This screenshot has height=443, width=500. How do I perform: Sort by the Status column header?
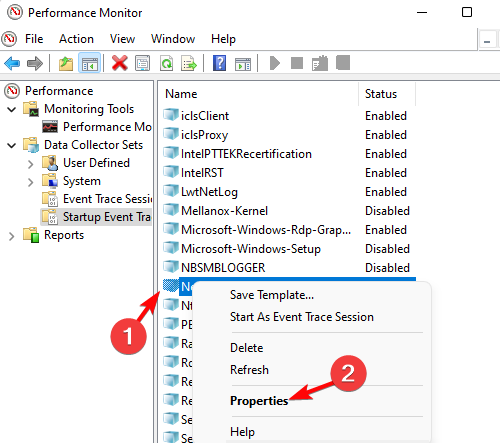(381, 94)
